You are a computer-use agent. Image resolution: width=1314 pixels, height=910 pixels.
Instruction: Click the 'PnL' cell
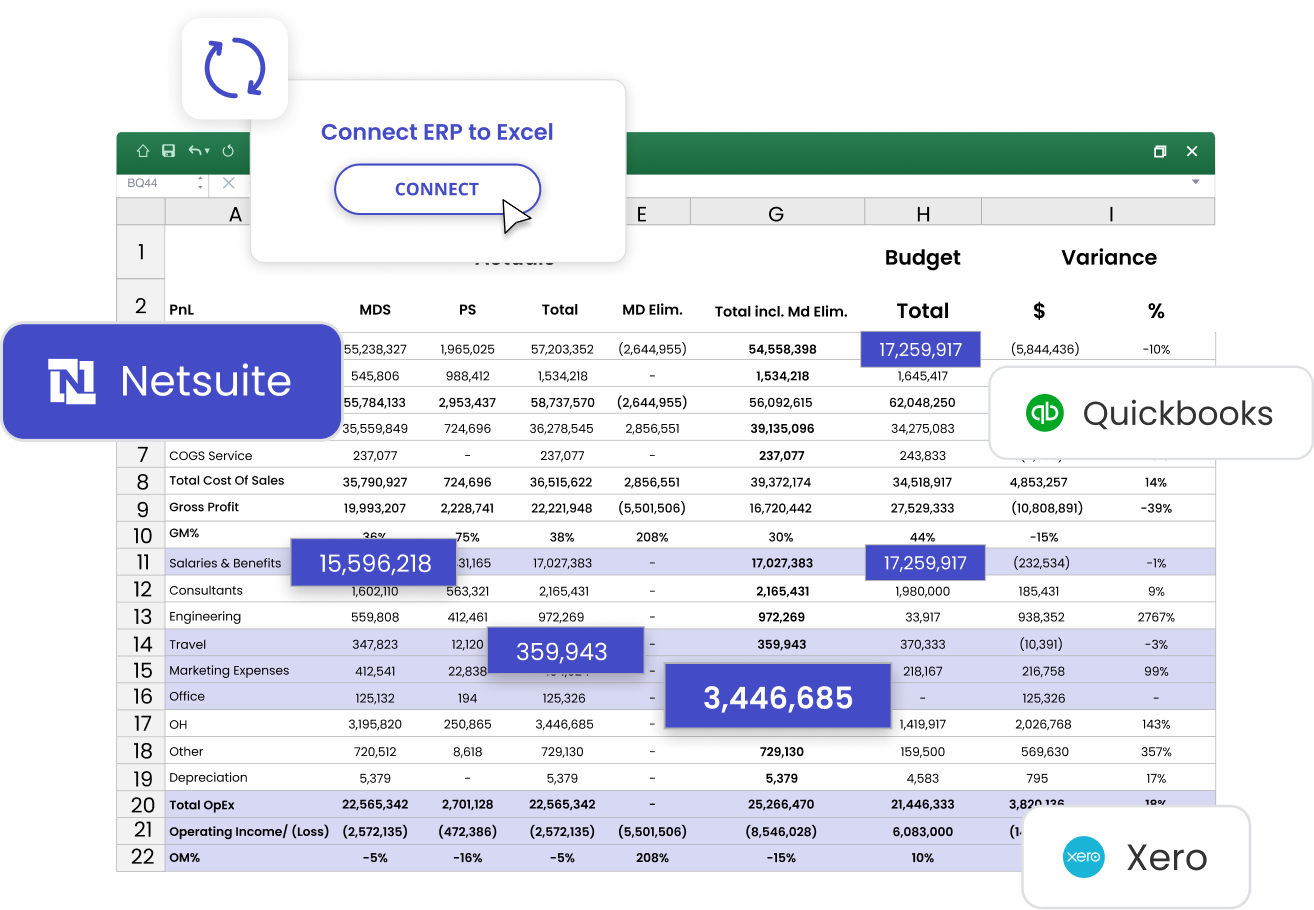coord(182,310)
